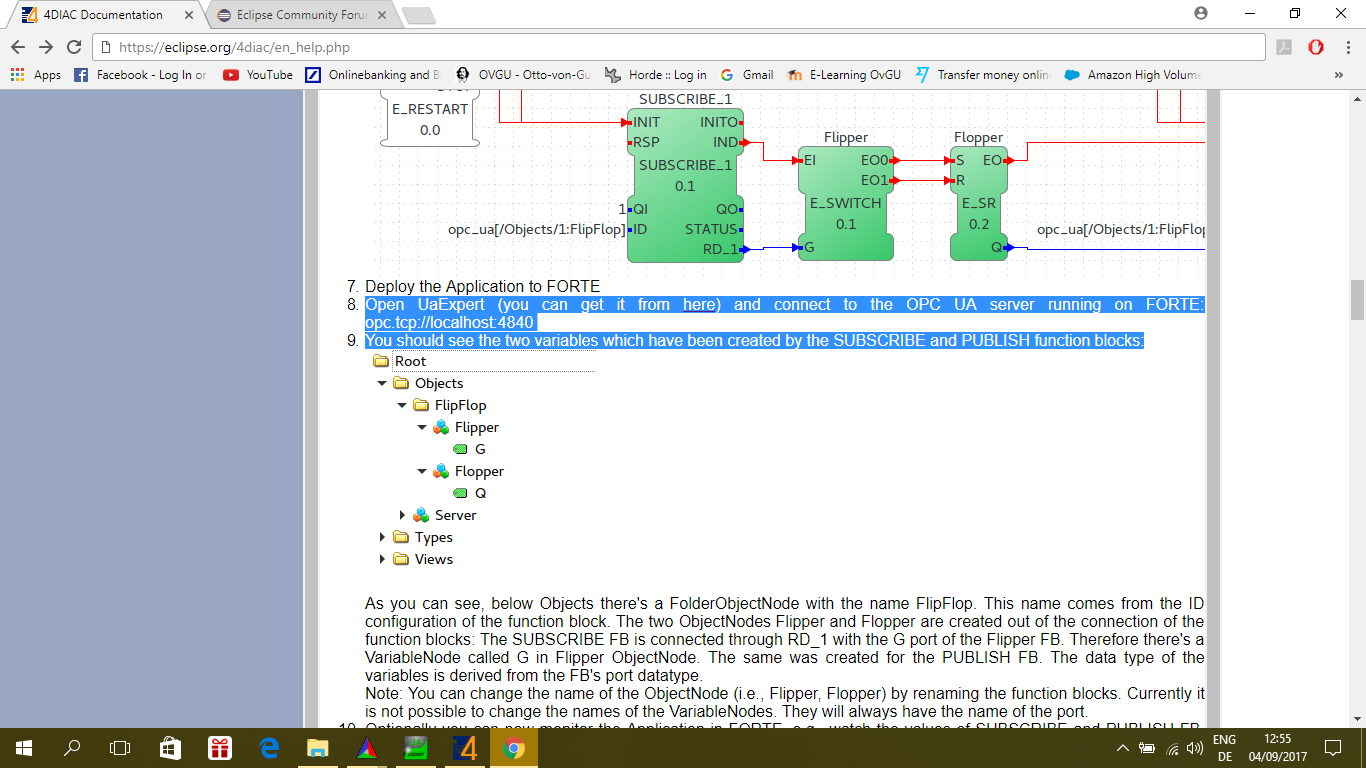1366x768 pixels.
Task: Expand the Server object node
Action: 402,515
